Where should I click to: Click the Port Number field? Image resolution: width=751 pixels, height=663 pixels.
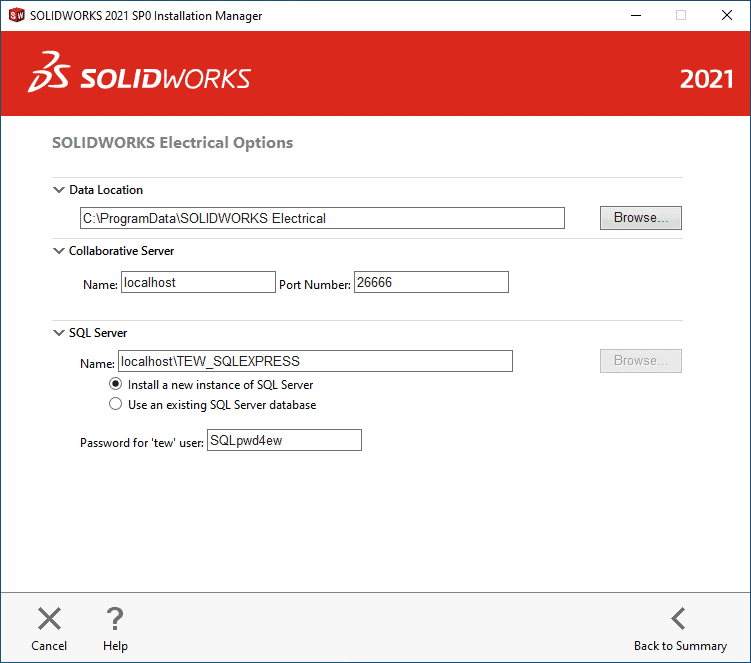431,282
